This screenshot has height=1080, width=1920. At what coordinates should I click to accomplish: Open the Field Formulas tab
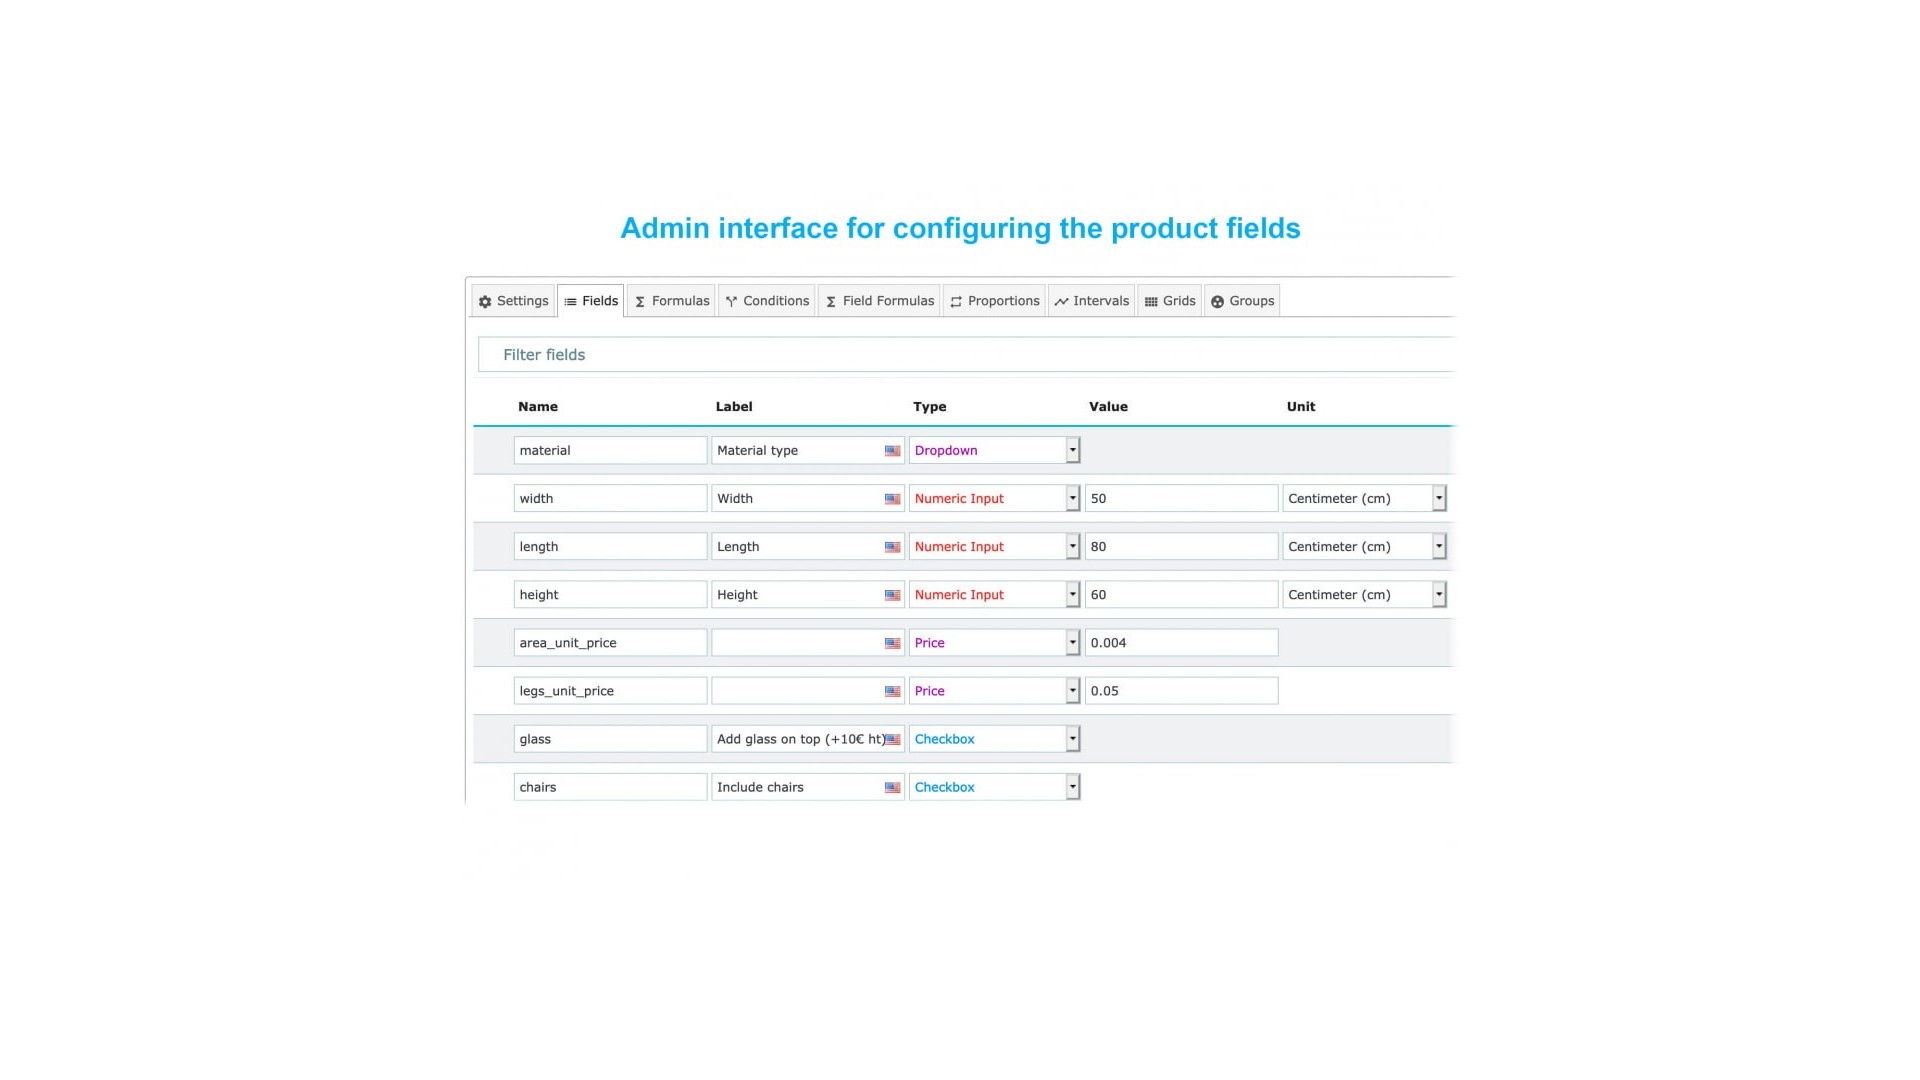click(x=879, y=301)
